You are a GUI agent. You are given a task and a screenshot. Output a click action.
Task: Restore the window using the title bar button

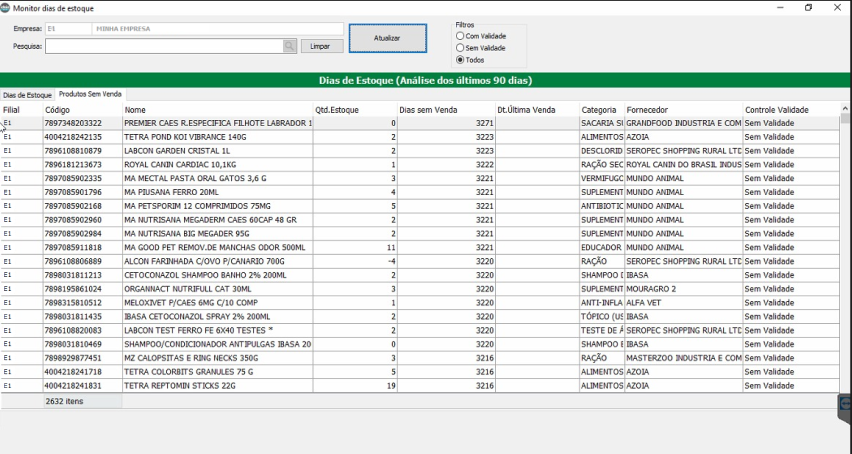pos(808,7)
